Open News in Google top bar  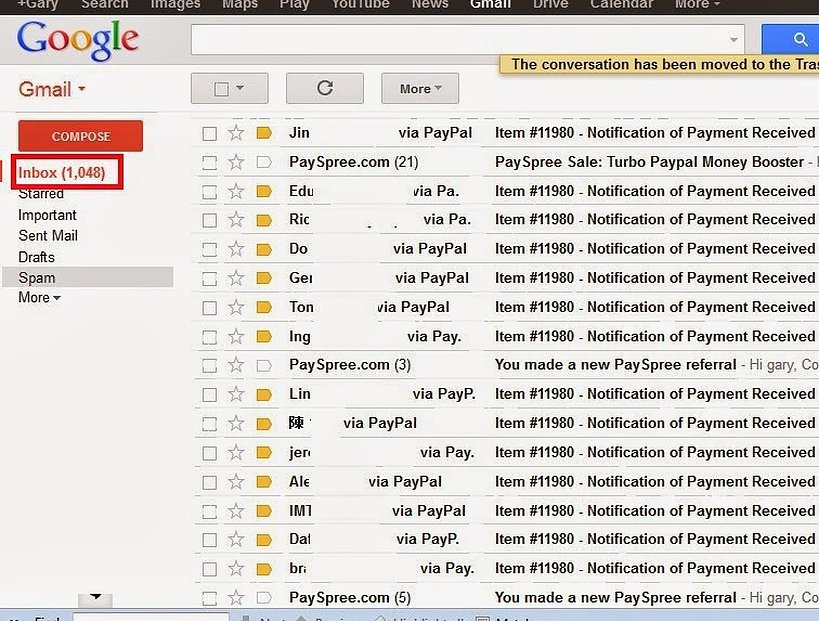(x=430, y=4)
